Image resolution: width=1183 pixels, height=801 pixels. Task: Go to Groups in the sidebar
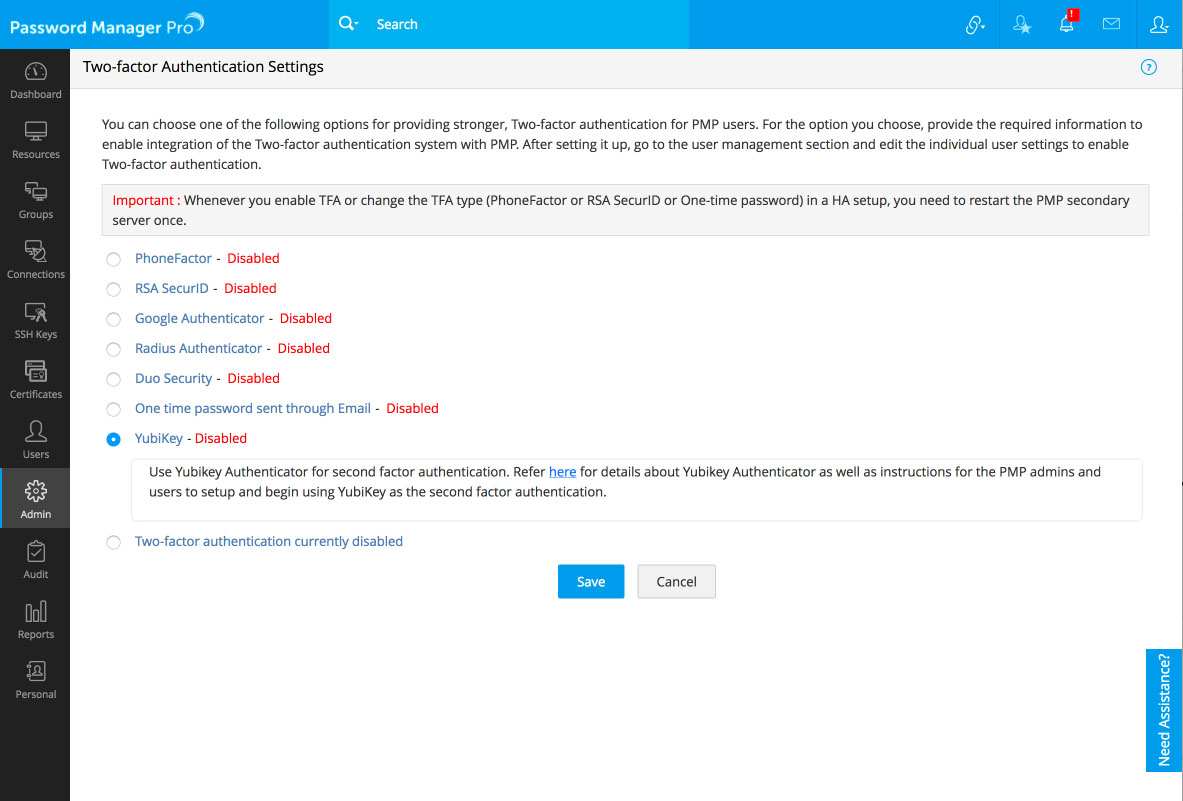pyautogui.click(x=35, y=200)
